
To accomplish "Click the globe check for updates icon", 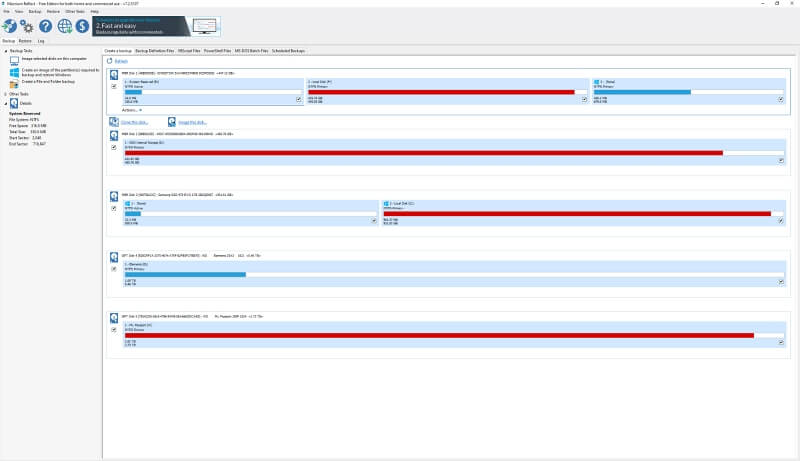I will [64, 26].
